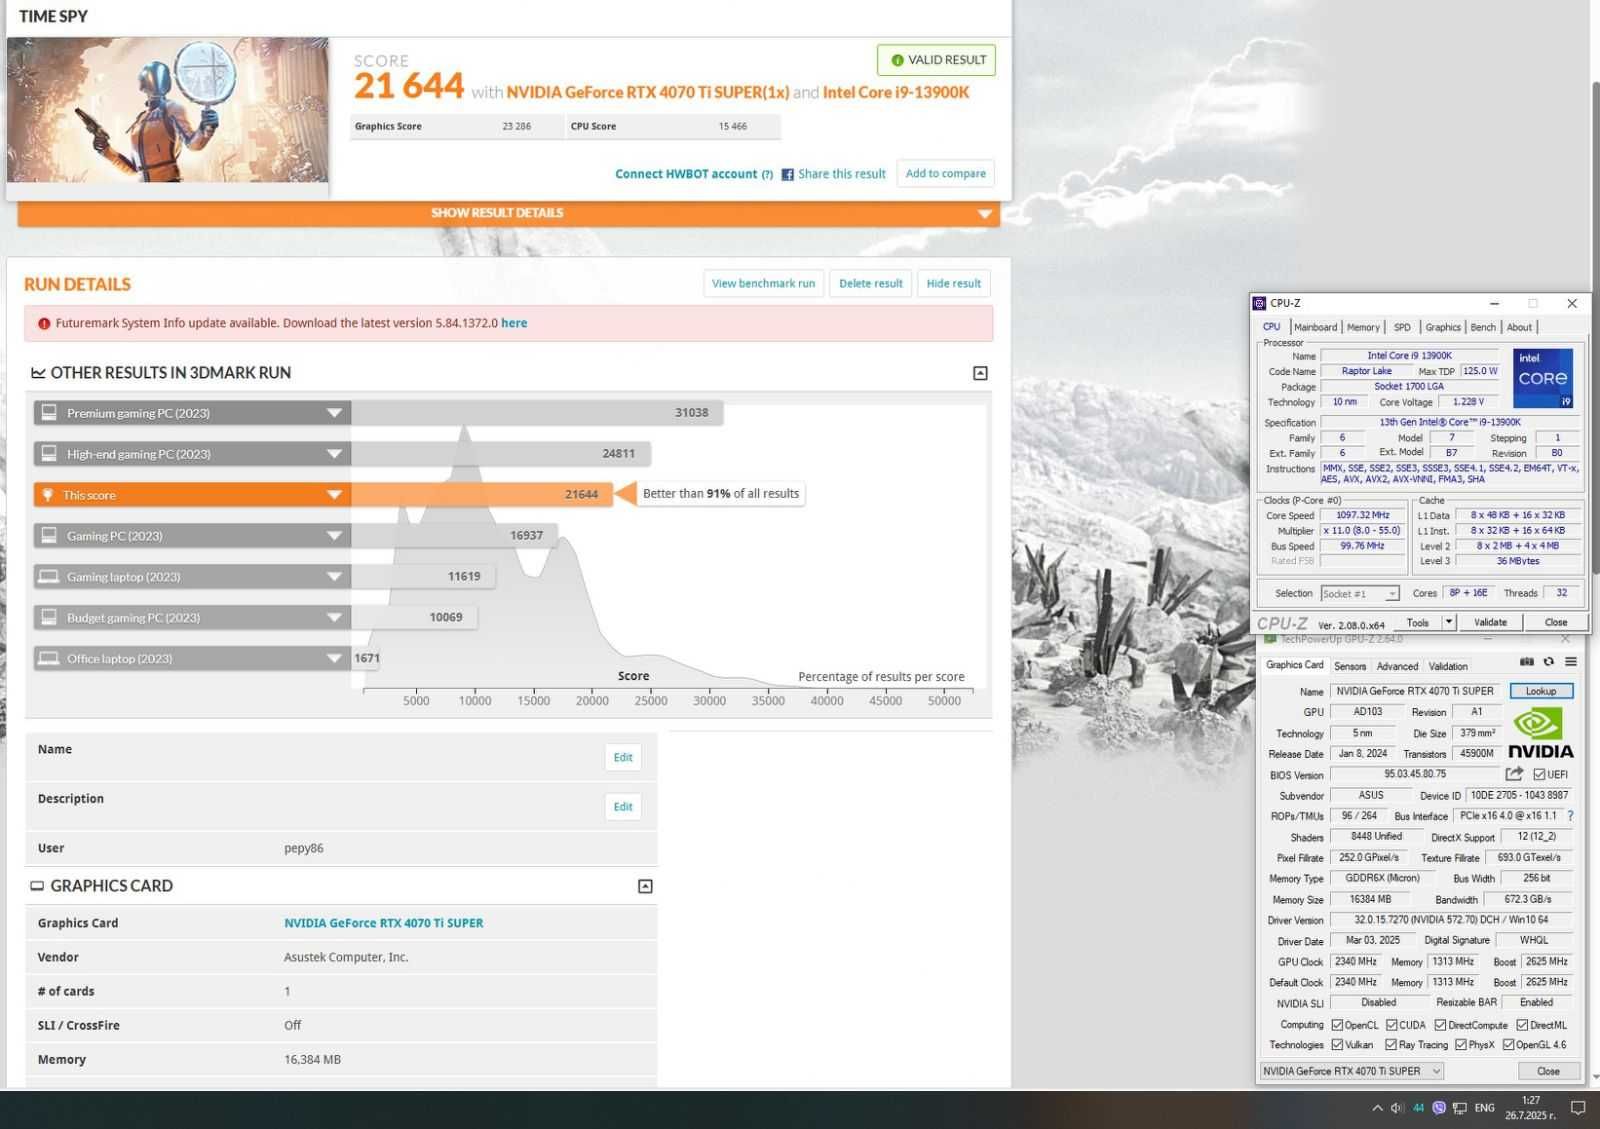Toggle the OpenCL checkbox in GPU-Z
The image size is (1600, 1129).
[x=1337, y=1025]
